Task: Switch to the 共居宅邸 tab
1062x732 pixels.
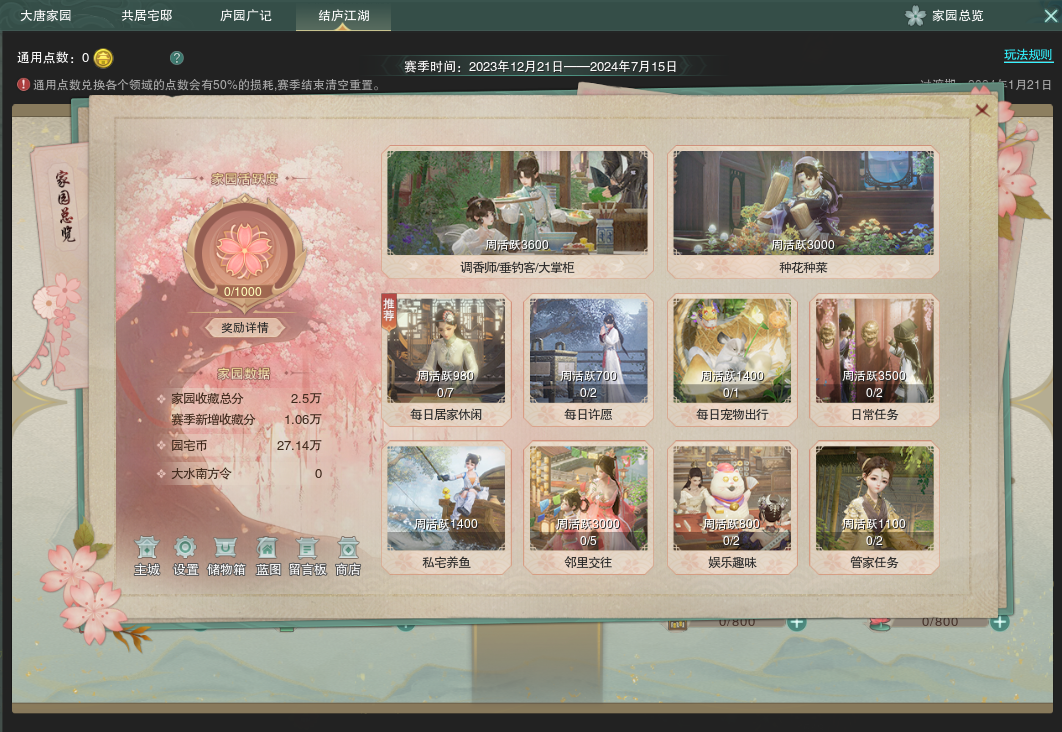Action: [x=147, y=15]
